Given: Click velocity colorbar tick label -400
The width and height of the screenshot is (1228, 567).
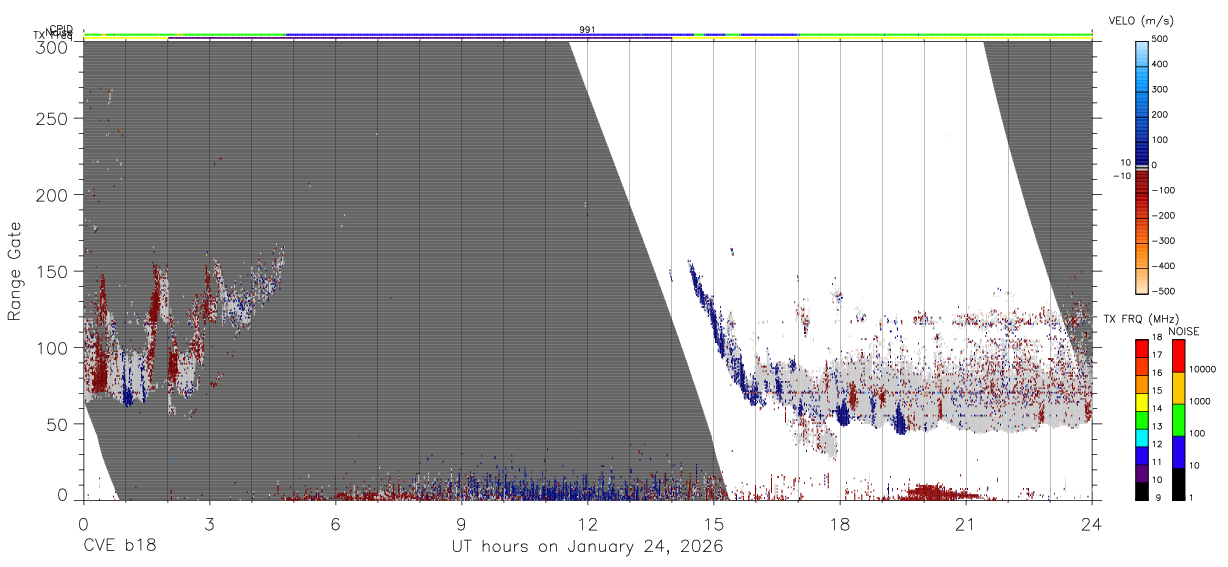Looking at the screenshot, I should (1164, 266).
